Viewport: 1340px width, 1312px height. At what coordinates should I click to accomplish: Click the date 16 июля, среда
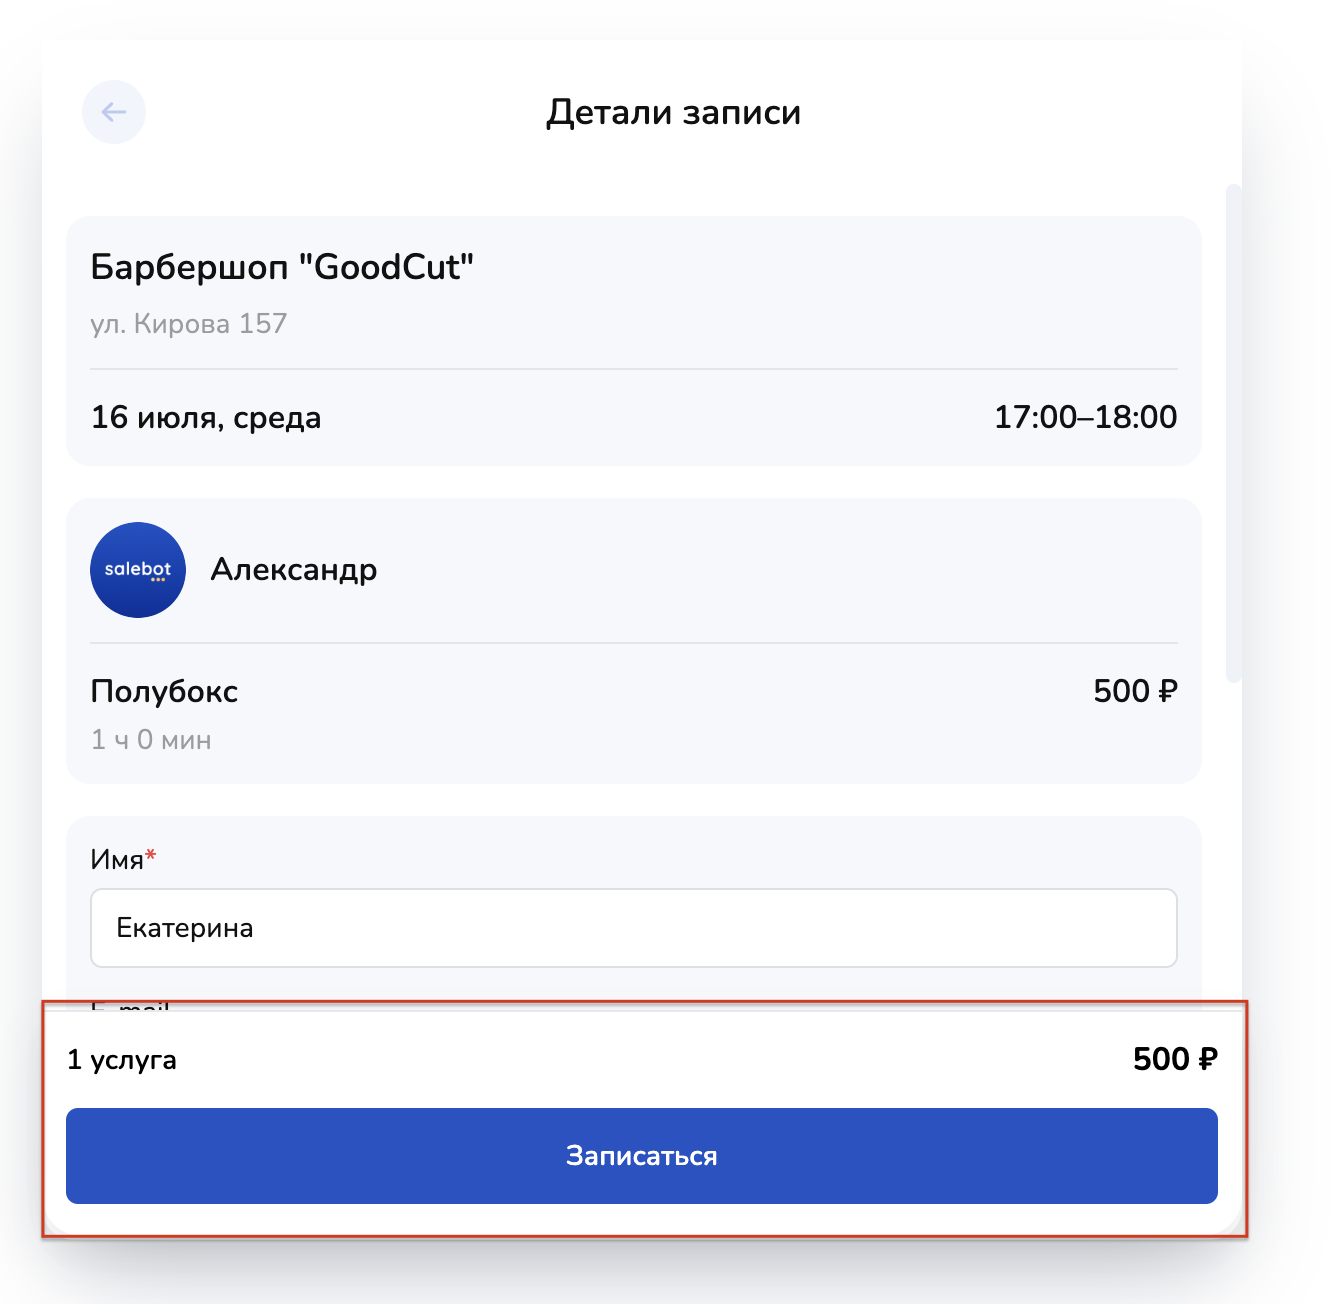[206, 417]
